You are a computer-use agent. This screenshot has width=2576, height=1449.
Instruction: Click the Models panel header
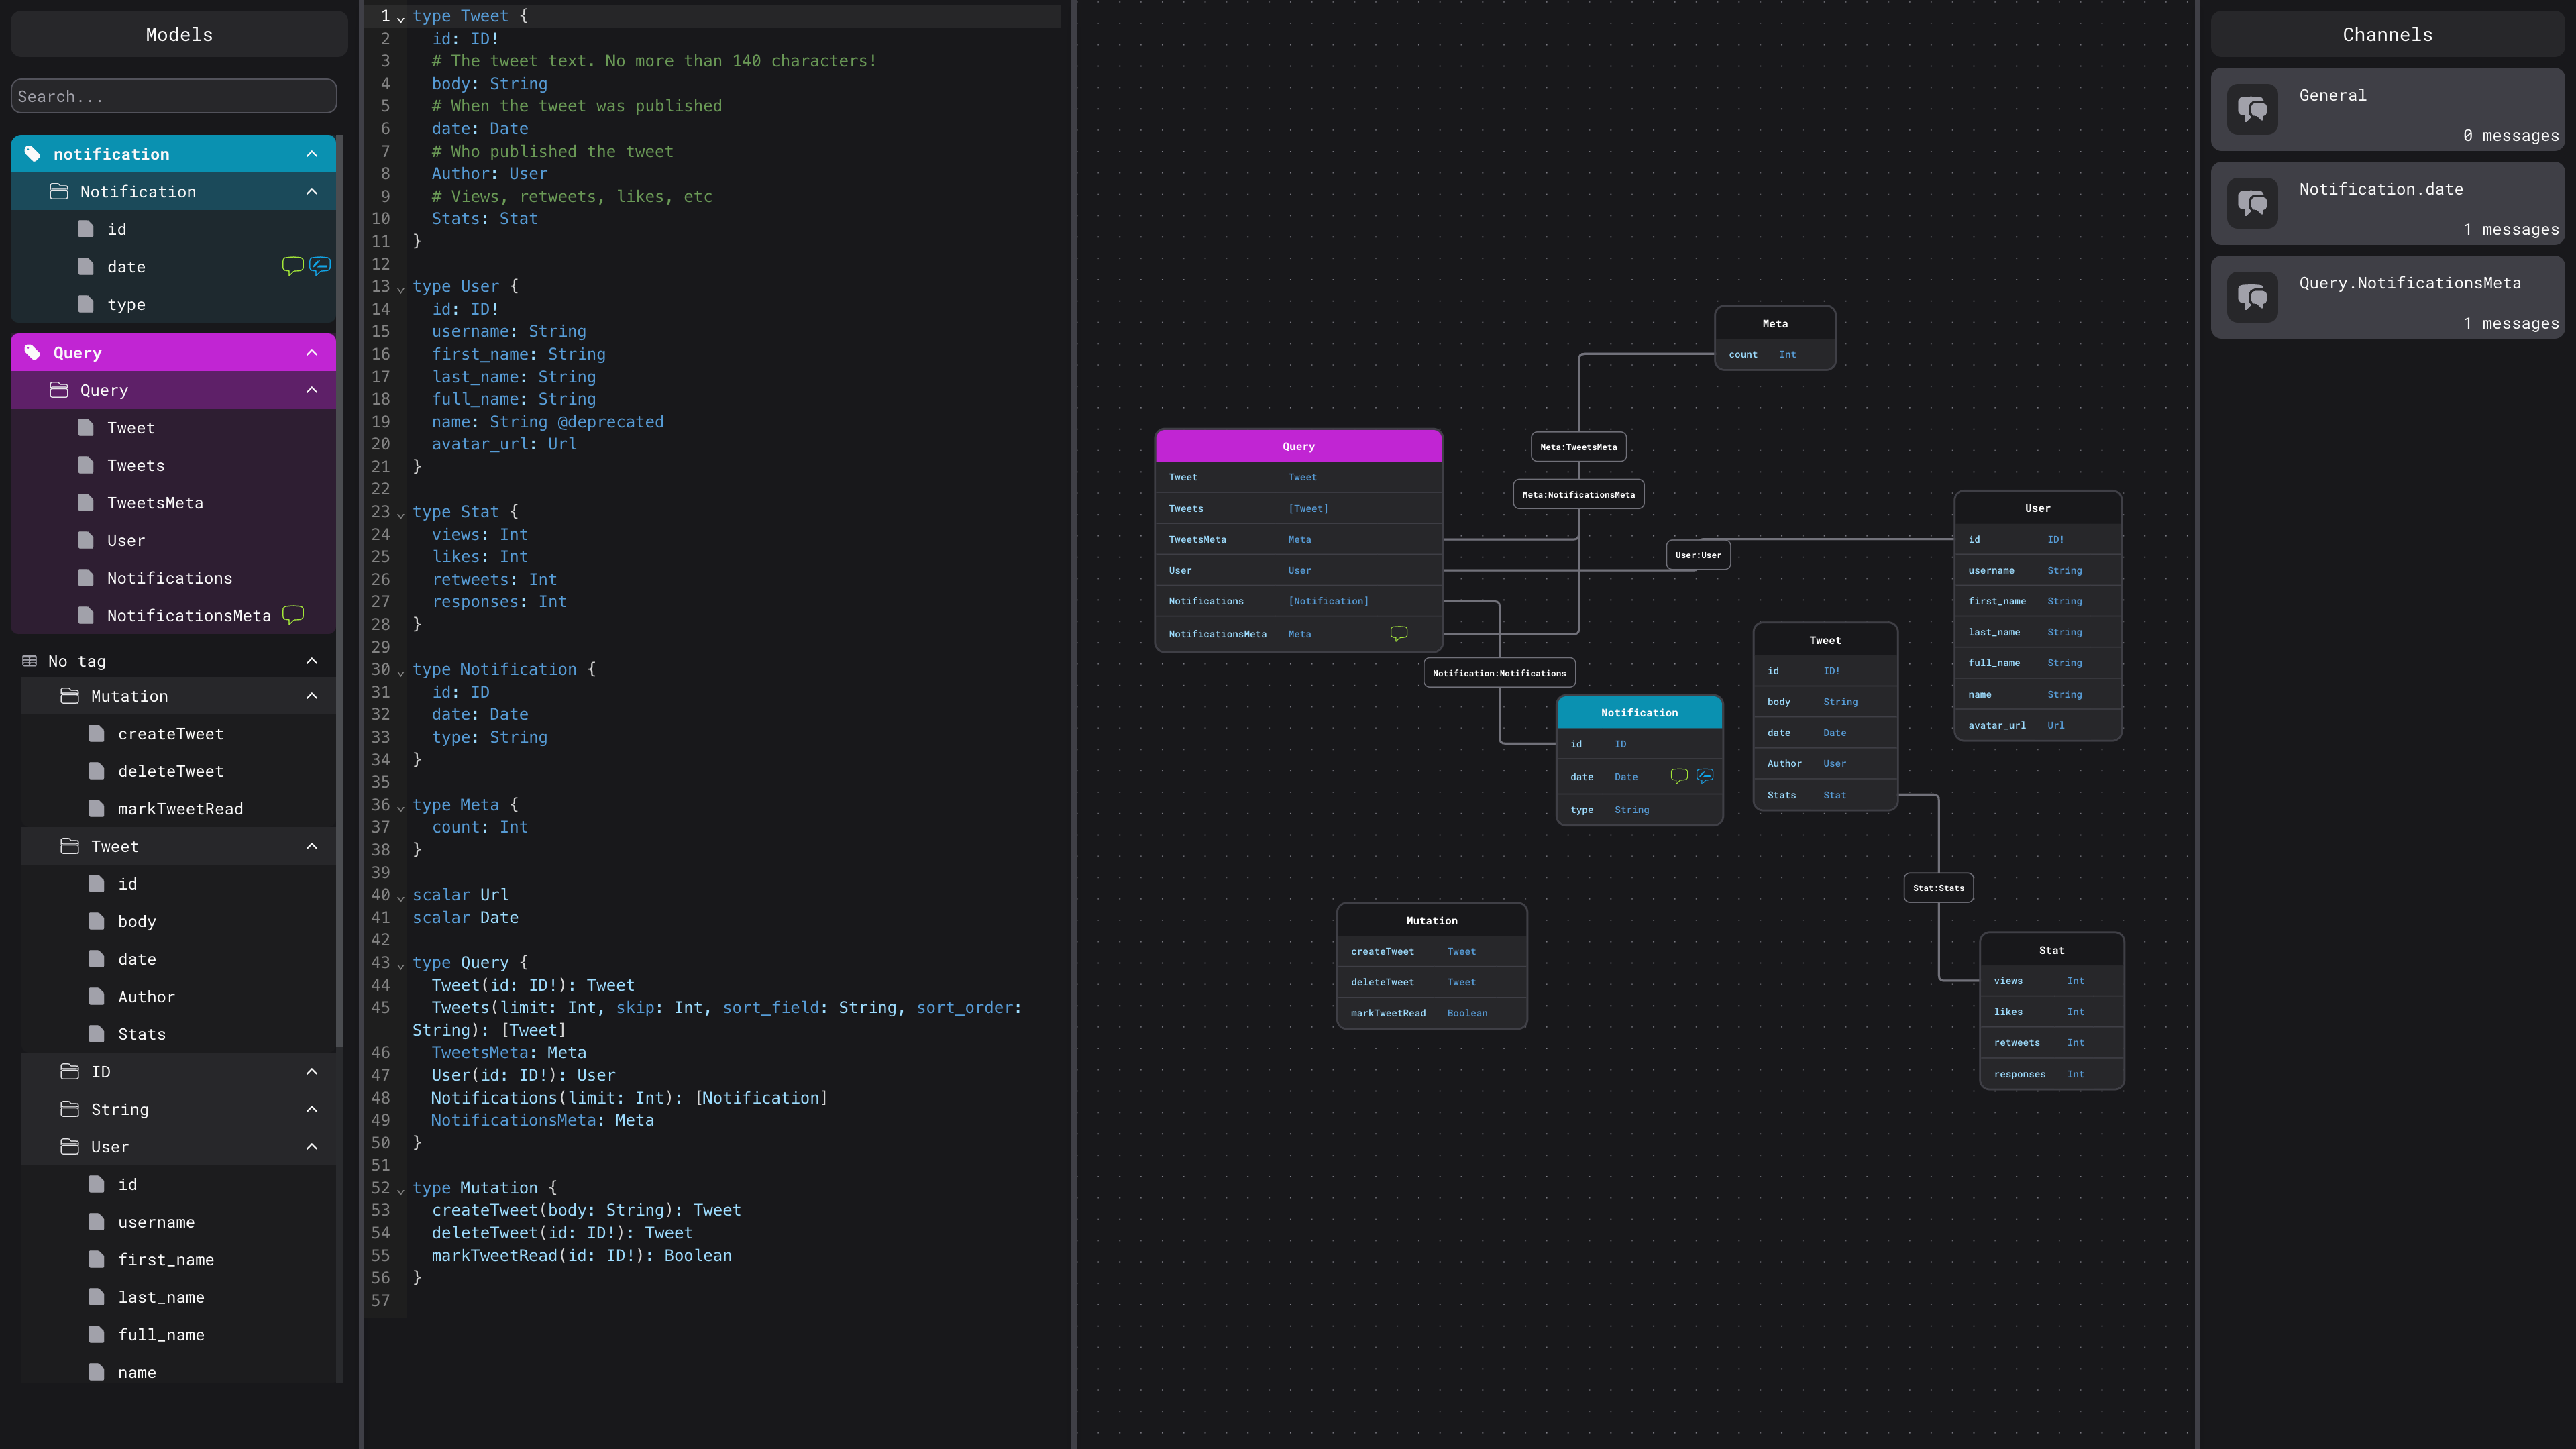(x=179, y=34)
